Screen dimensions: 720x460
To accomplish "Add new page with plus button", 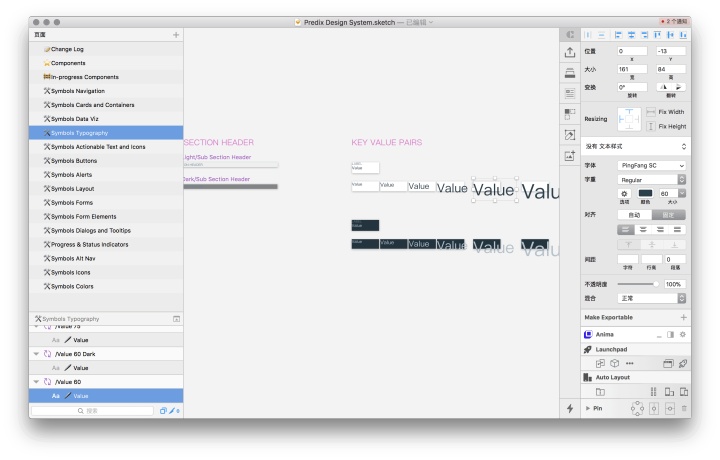I will pos(176,35).
